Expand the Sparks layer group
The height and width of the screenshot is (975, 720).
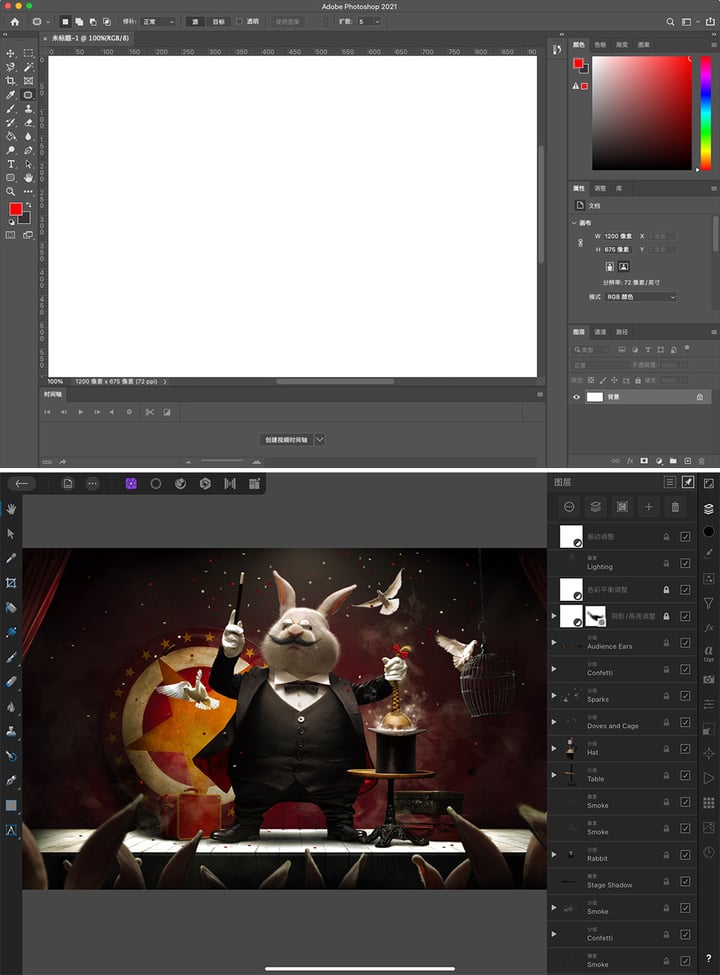coord(554,695)
